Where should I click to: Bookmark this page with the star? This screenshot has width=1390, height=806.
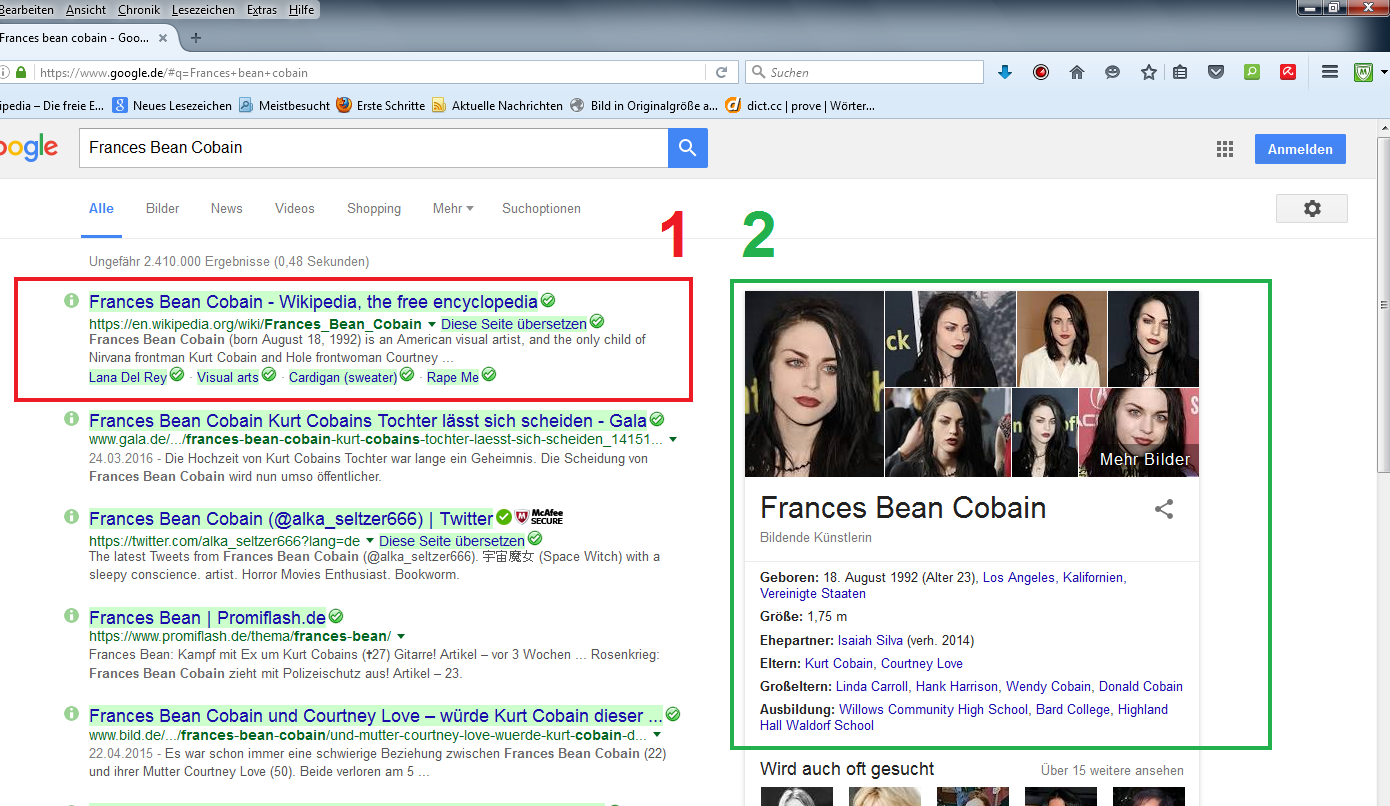(1149, 72)
